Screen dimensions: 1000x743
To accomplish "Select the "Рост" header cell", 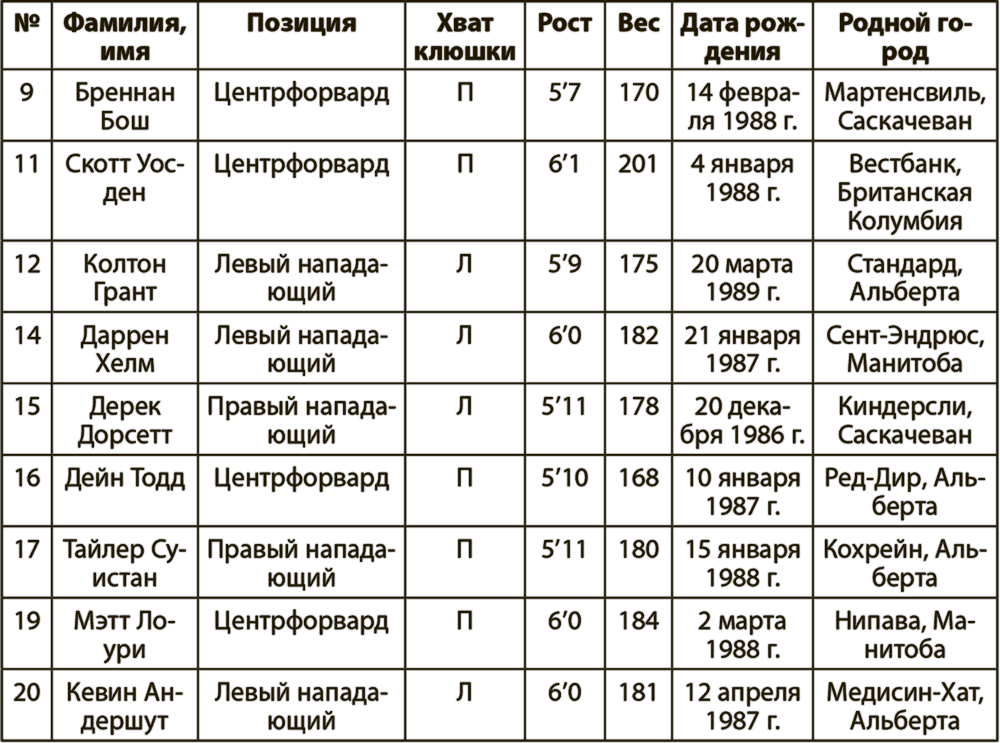I will click(565, 25).
